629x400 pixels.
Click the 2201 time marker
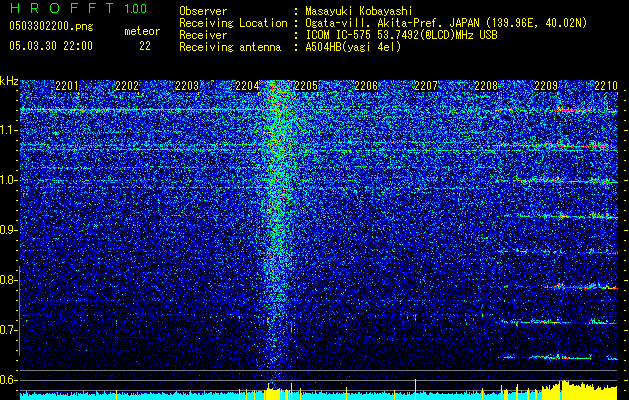[x=67, y=86]
